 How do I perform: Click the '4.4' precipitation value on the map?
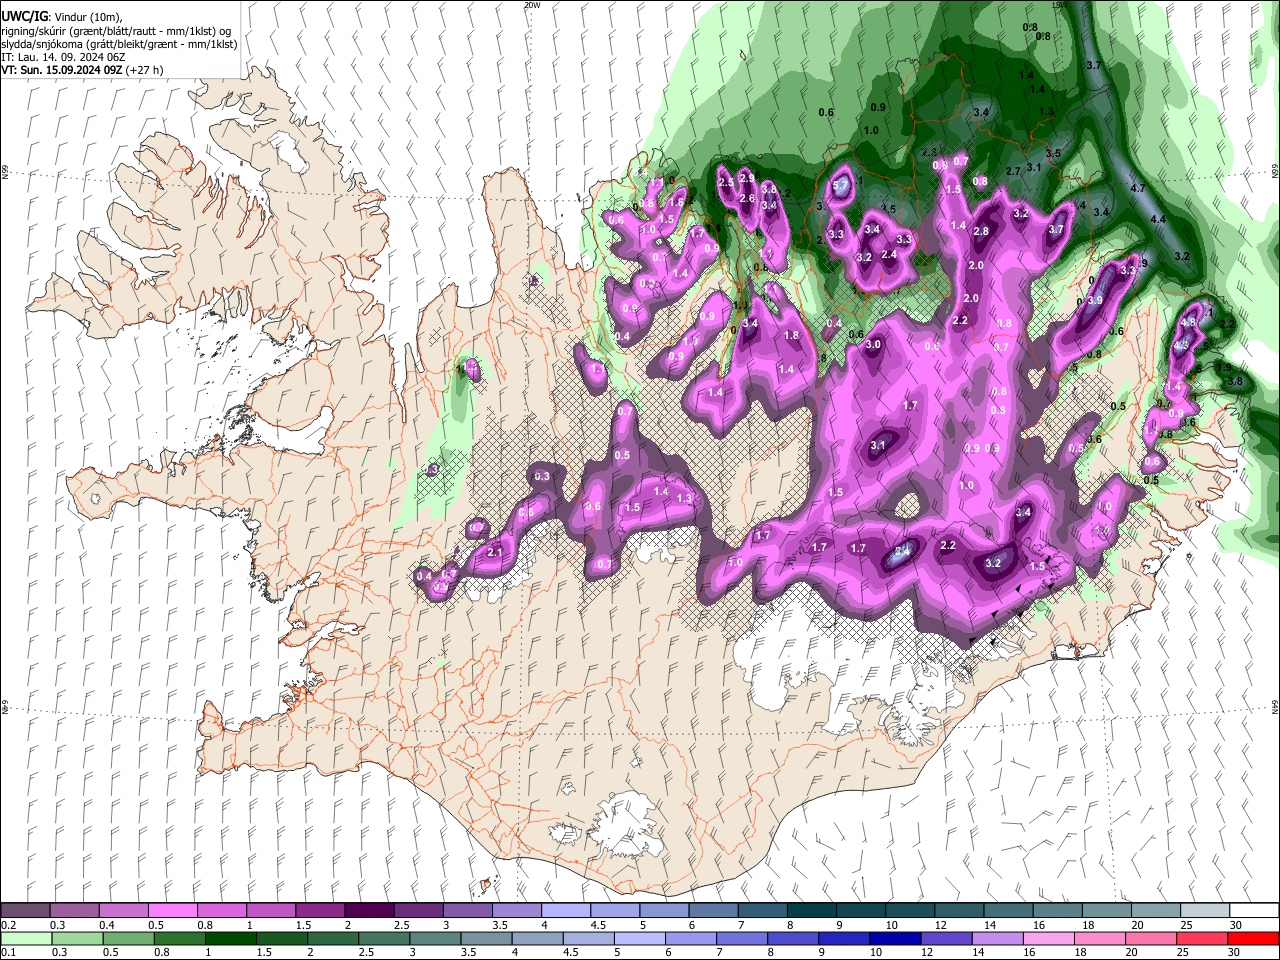click(1158, 219)
